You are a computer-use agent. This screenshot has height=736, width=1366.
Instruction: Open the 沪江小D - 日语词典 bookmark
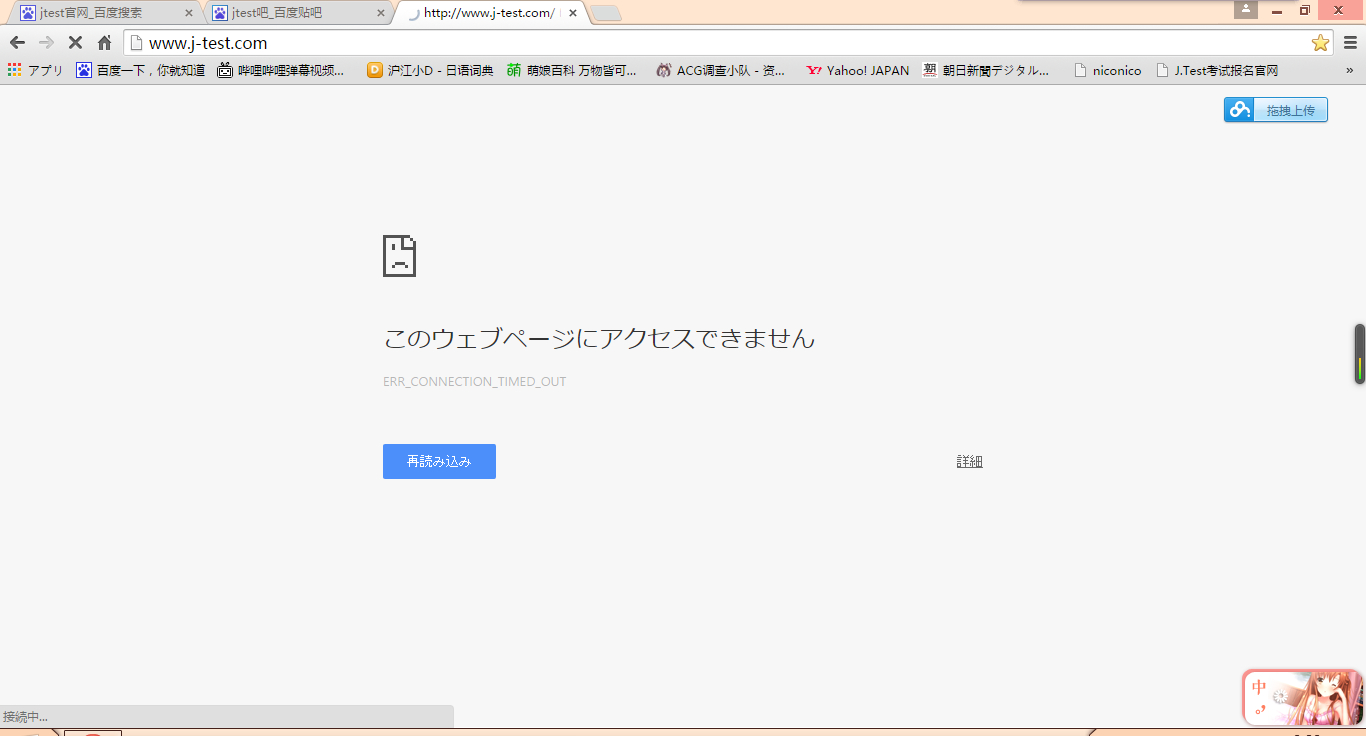coord(430,71)
